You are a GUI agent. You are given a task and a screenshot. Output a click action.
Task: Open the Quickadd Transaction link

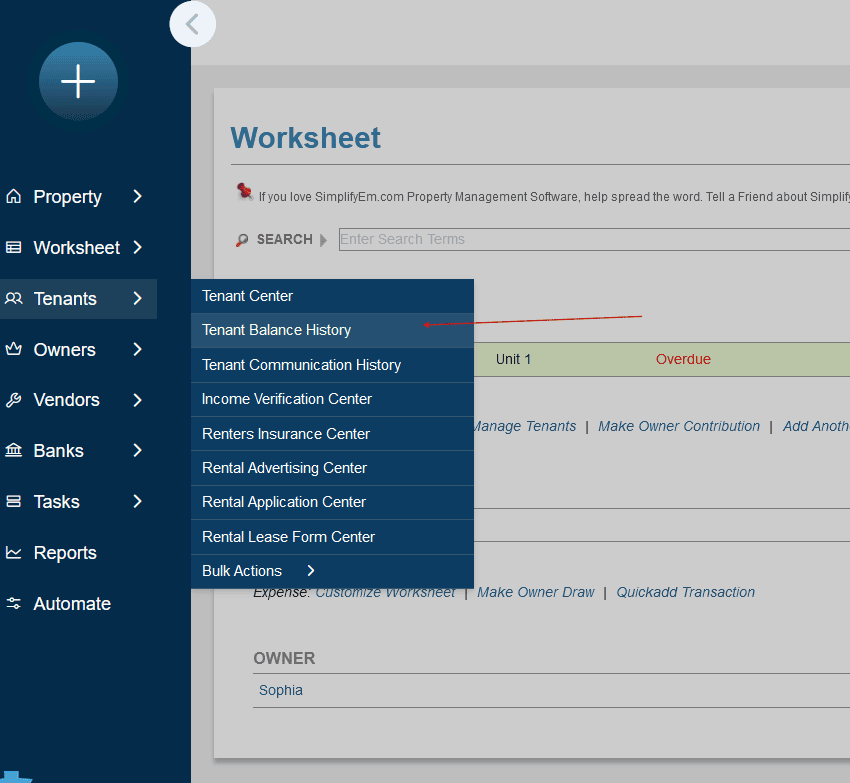click(685, 592)
